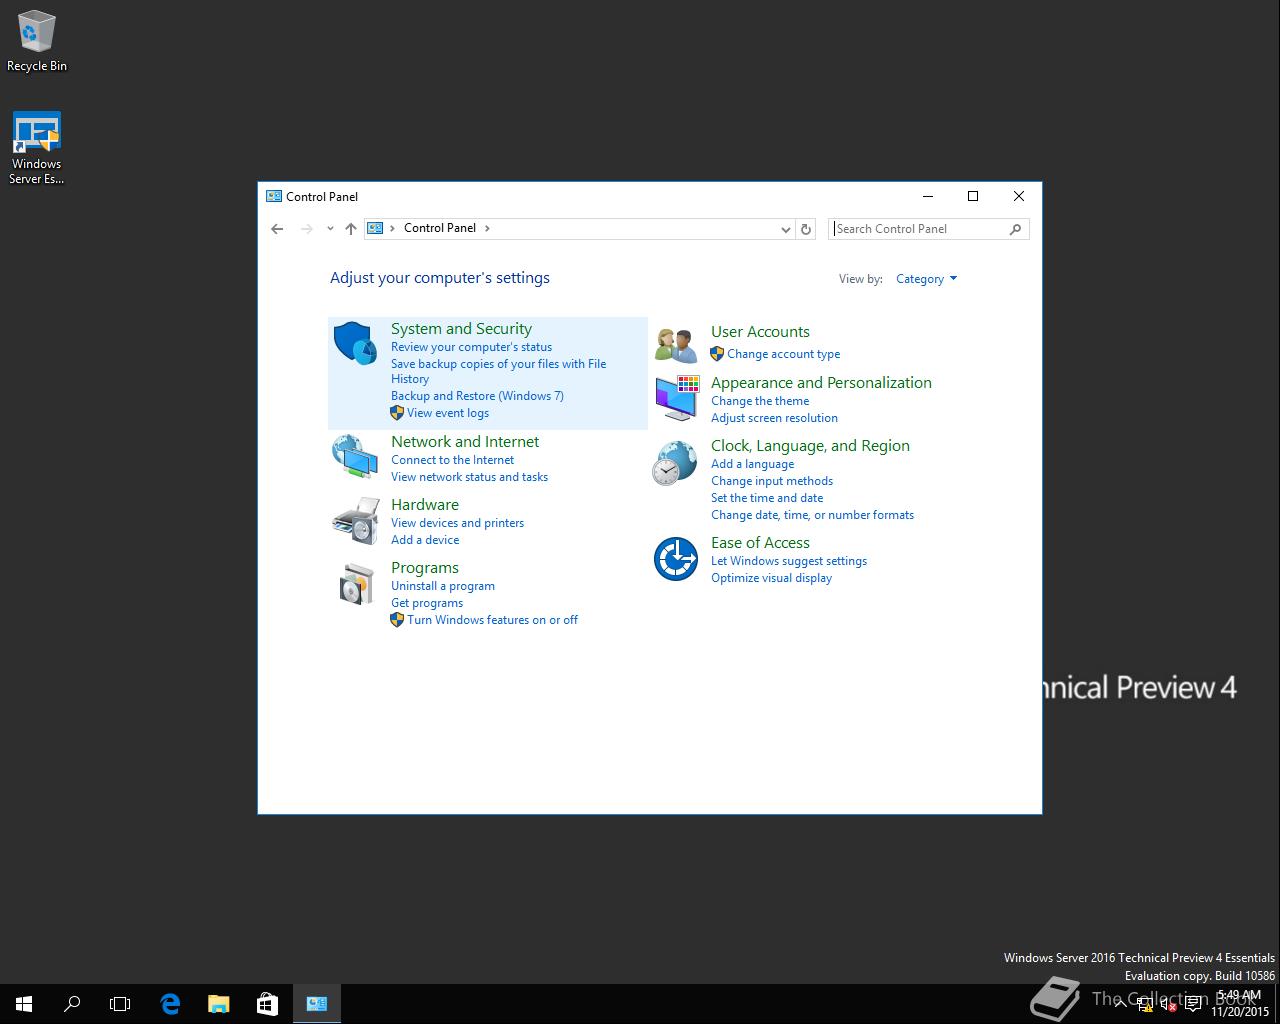Open Appearance and Personalization monitor icon
The image size is (1280, 1024).
coord(676,398)
